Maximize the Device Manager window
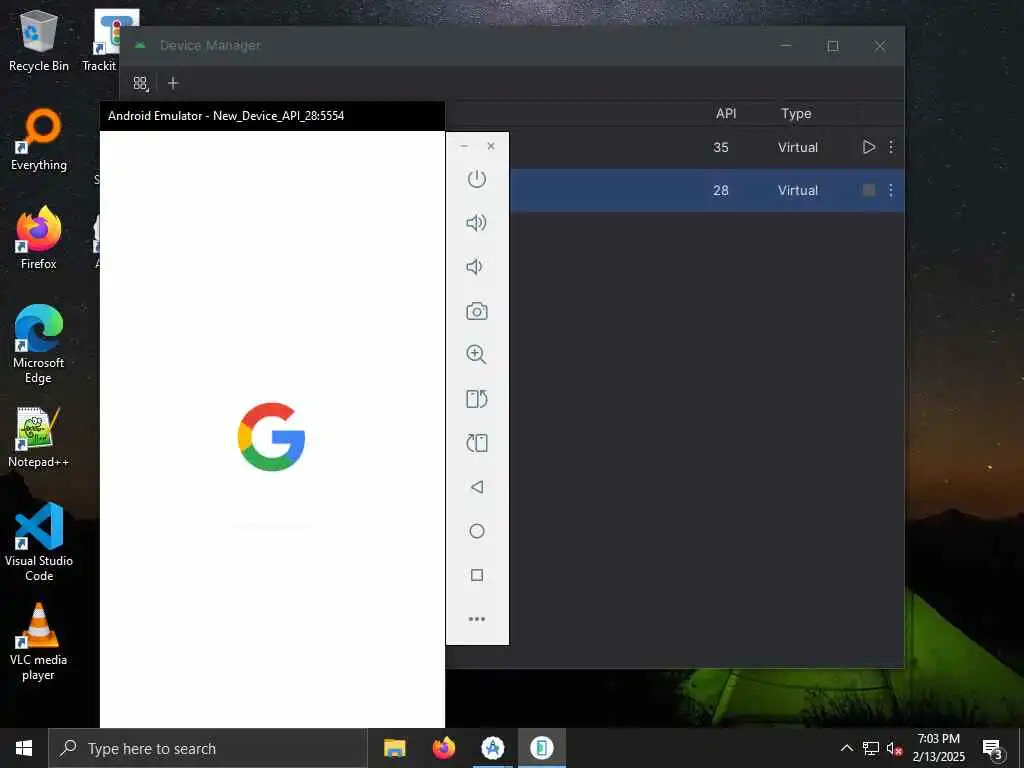The image size is (1024, 768). point(833,46)
